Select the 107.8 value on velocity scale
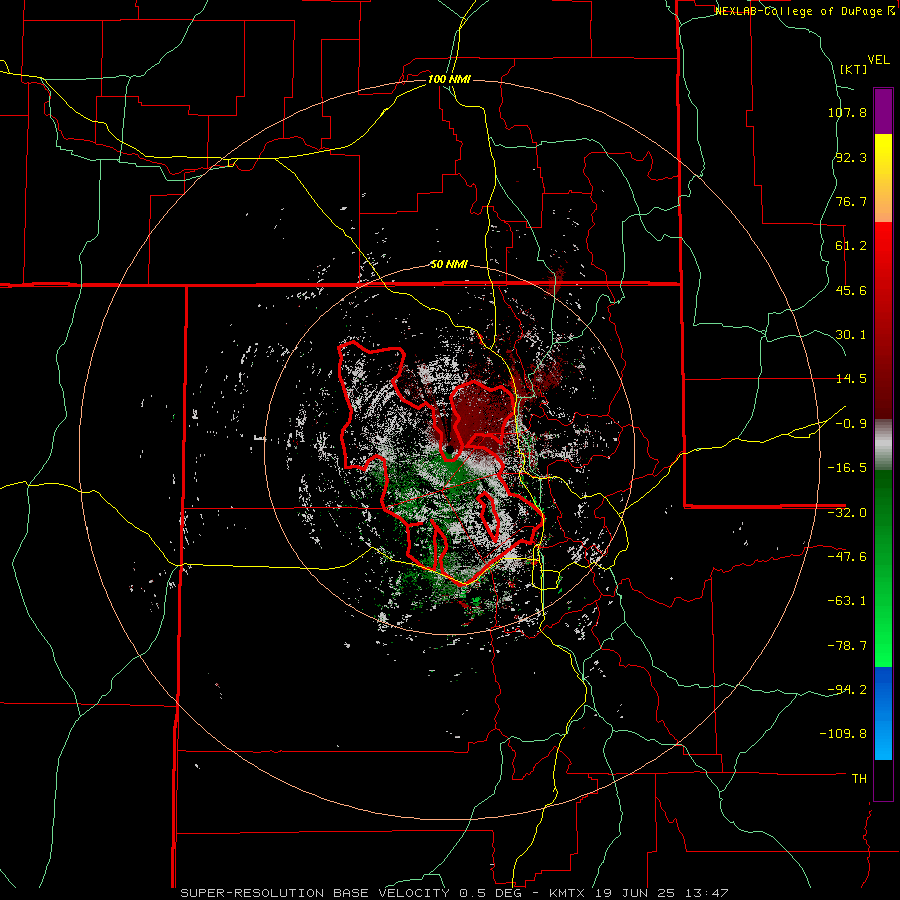900x900 pixels. (x=847, y=112)
